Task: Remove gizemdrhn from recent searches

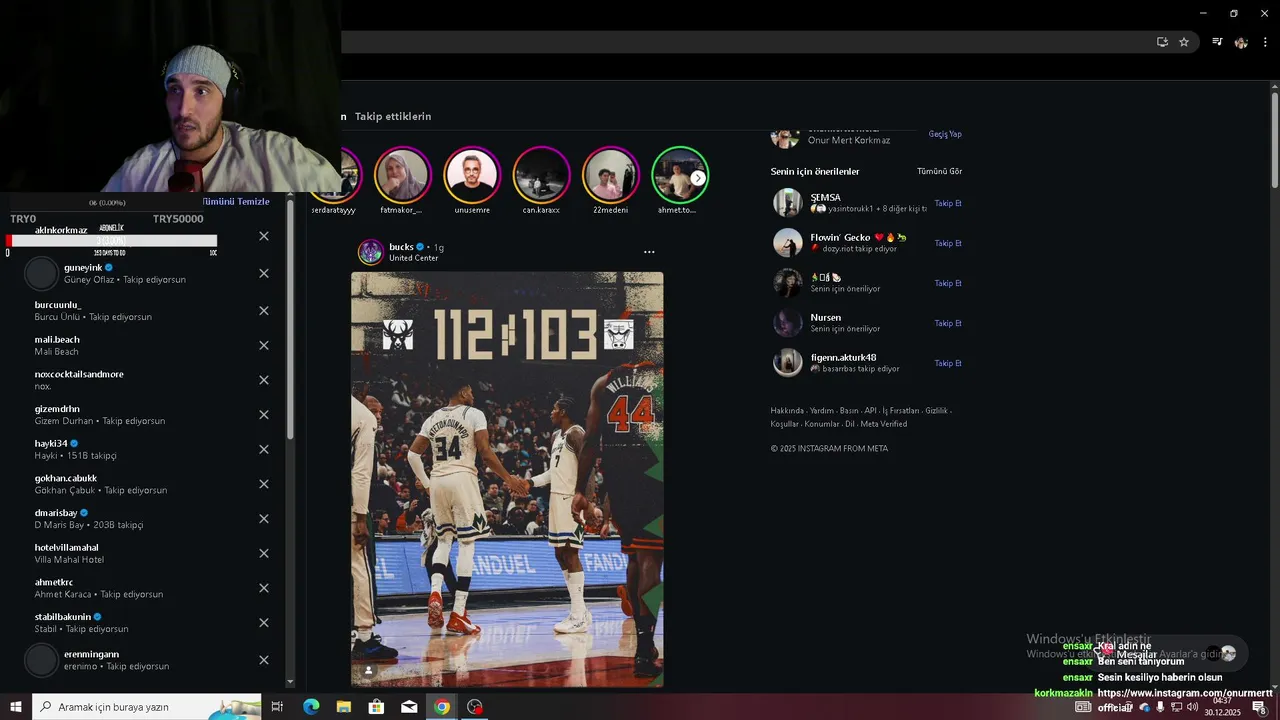Action: 264,414
